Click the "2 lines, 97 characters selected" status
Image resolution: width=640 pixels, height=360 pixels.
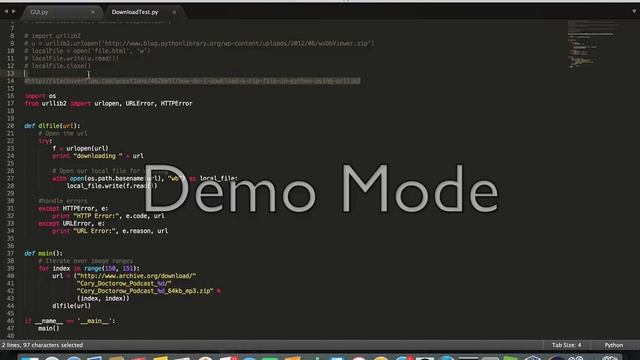click(x=42, y=345)
